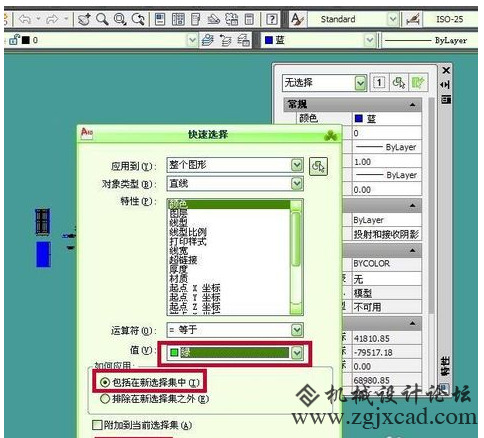Click the Help question mark icon
This screenshot has height=438, width=484.
272,19
